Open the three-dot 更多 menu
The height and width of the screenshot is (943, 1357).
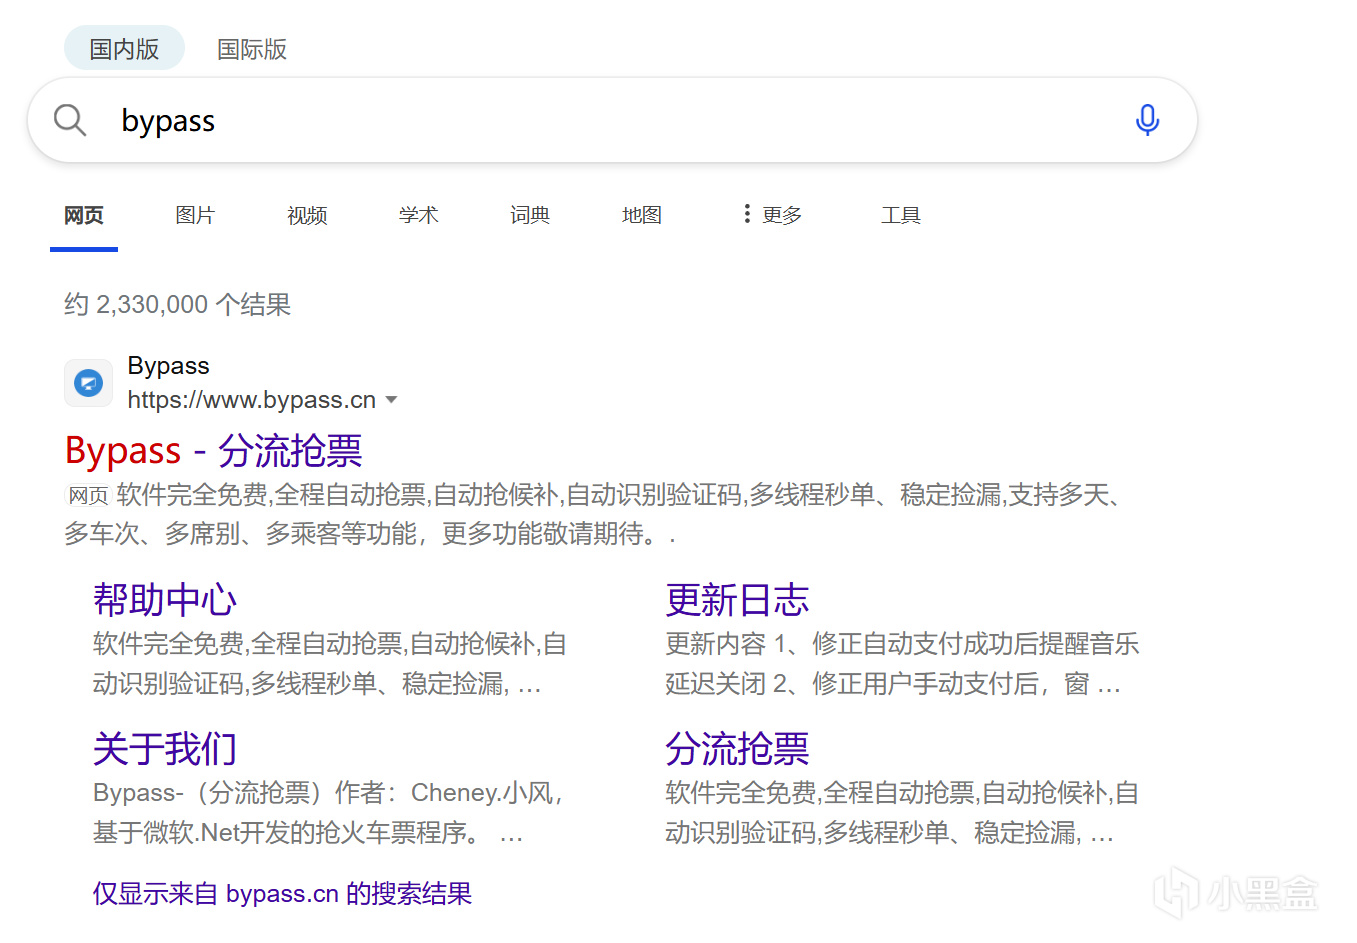click(772, 215)
